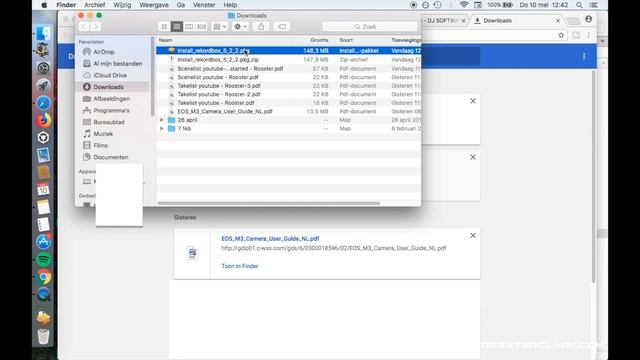Select Takelist youtube - Rooster.pdf

[x=289, y=103]
